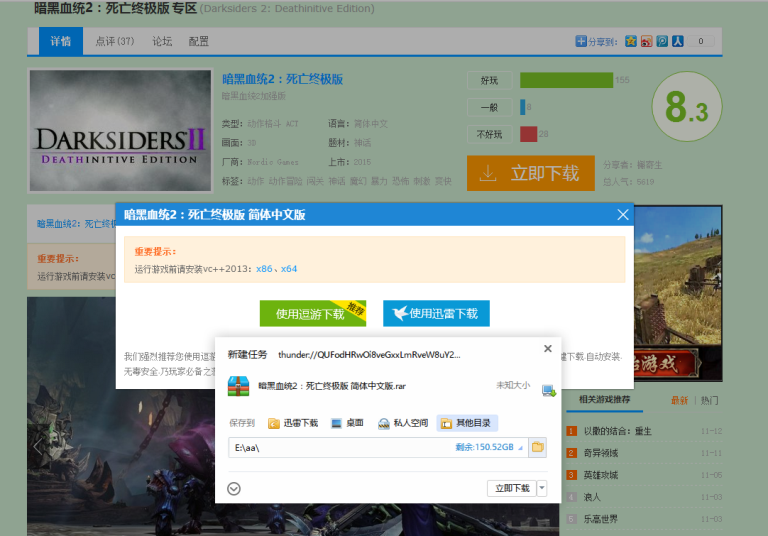The width and height of the screenshot is (768, 536).
Task: Click 立即下载 in the new task dialog
Action: coord(512,488)
